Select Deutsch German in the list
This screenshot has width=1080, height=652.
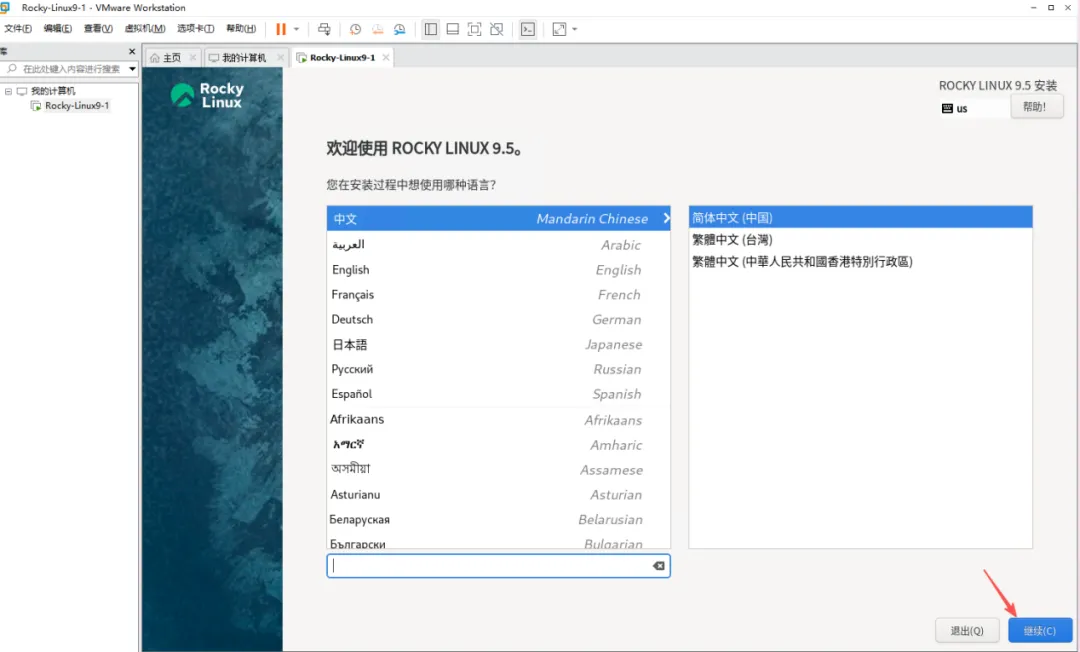click(498, 319)
